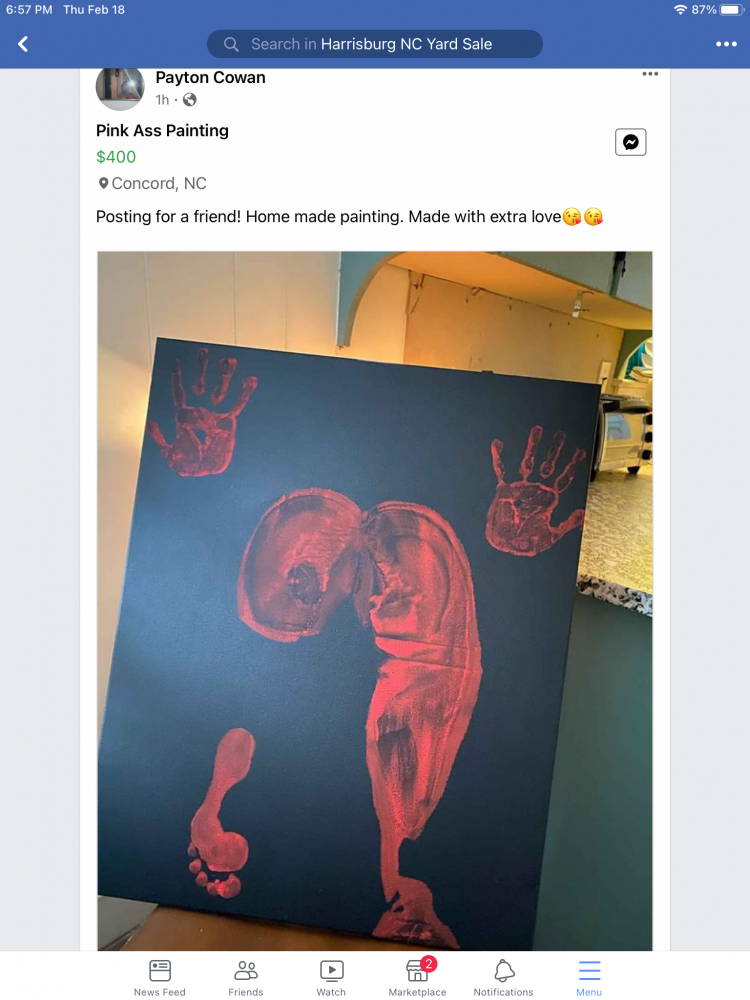Click the public globe privacy icon
The image size is (750, 1000).
tap(190, 100)
